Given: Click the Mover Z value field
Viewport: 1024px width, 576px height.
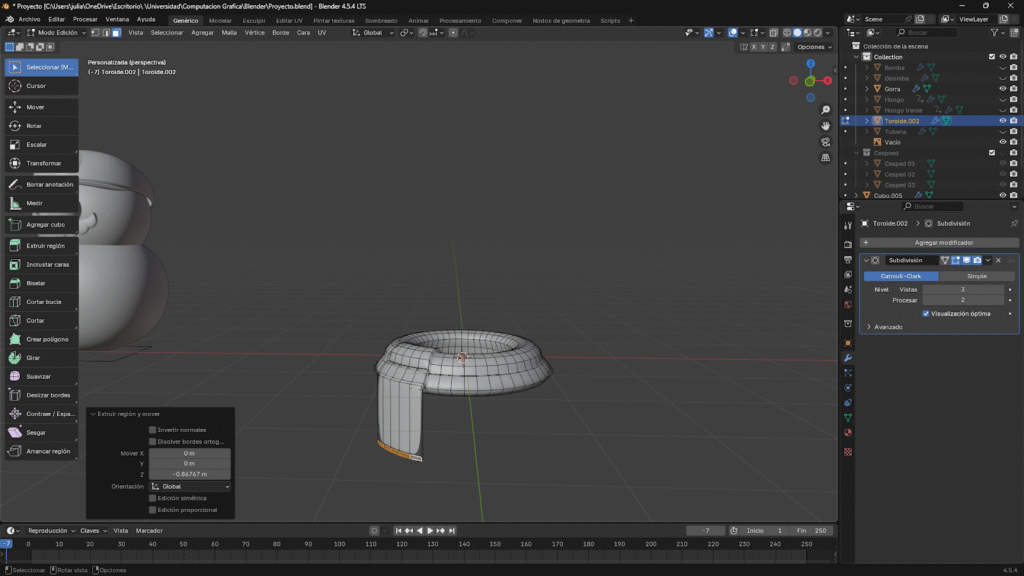Looking at the screenshot, I should [x=189, y=474].
